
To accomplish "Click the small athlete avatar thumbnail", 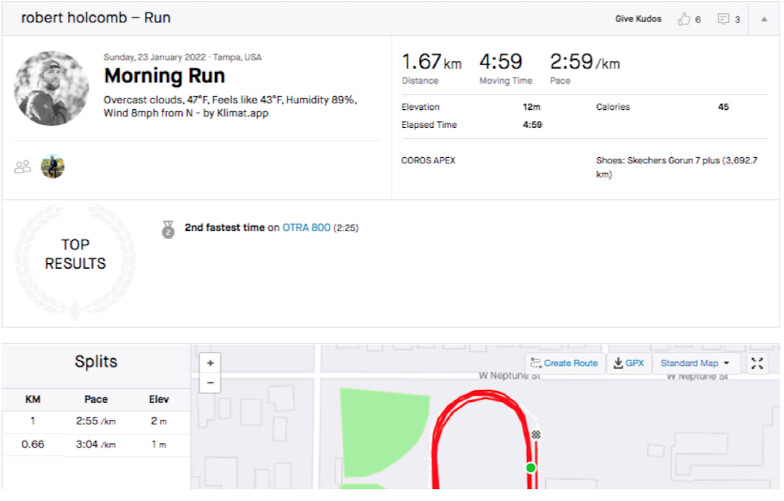I will (x=53, y=167).
